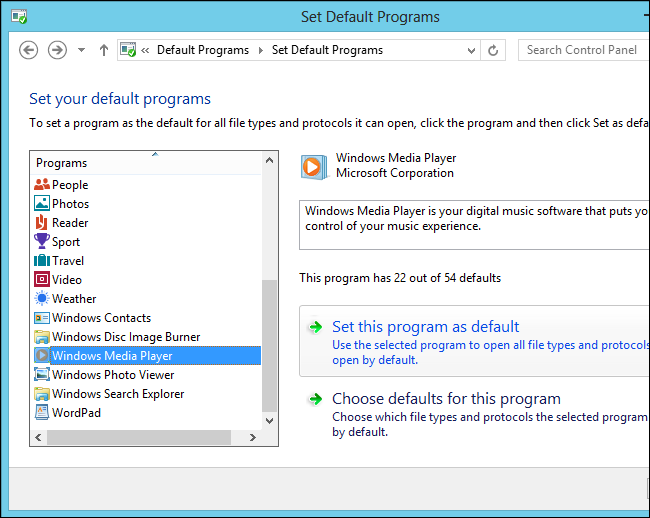Click the Travel suitcase icon
The height and width of the screenshot is (518, 650).
click(x=42, y=261)
